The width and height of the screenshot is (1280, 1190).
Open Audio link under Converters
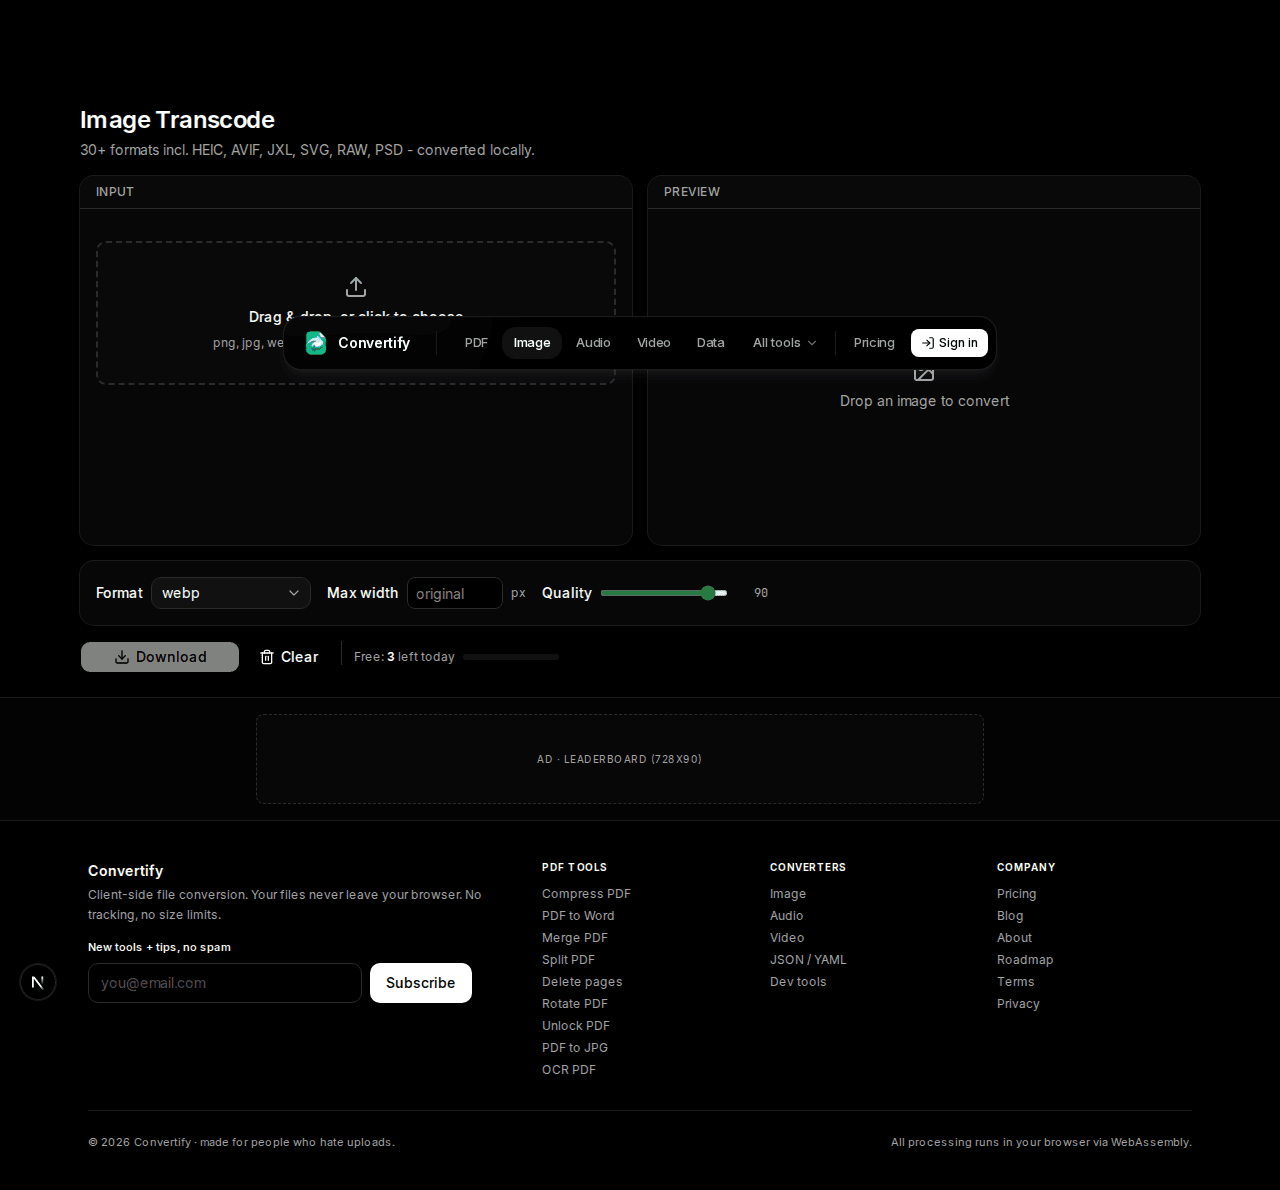tap(787, 916)
